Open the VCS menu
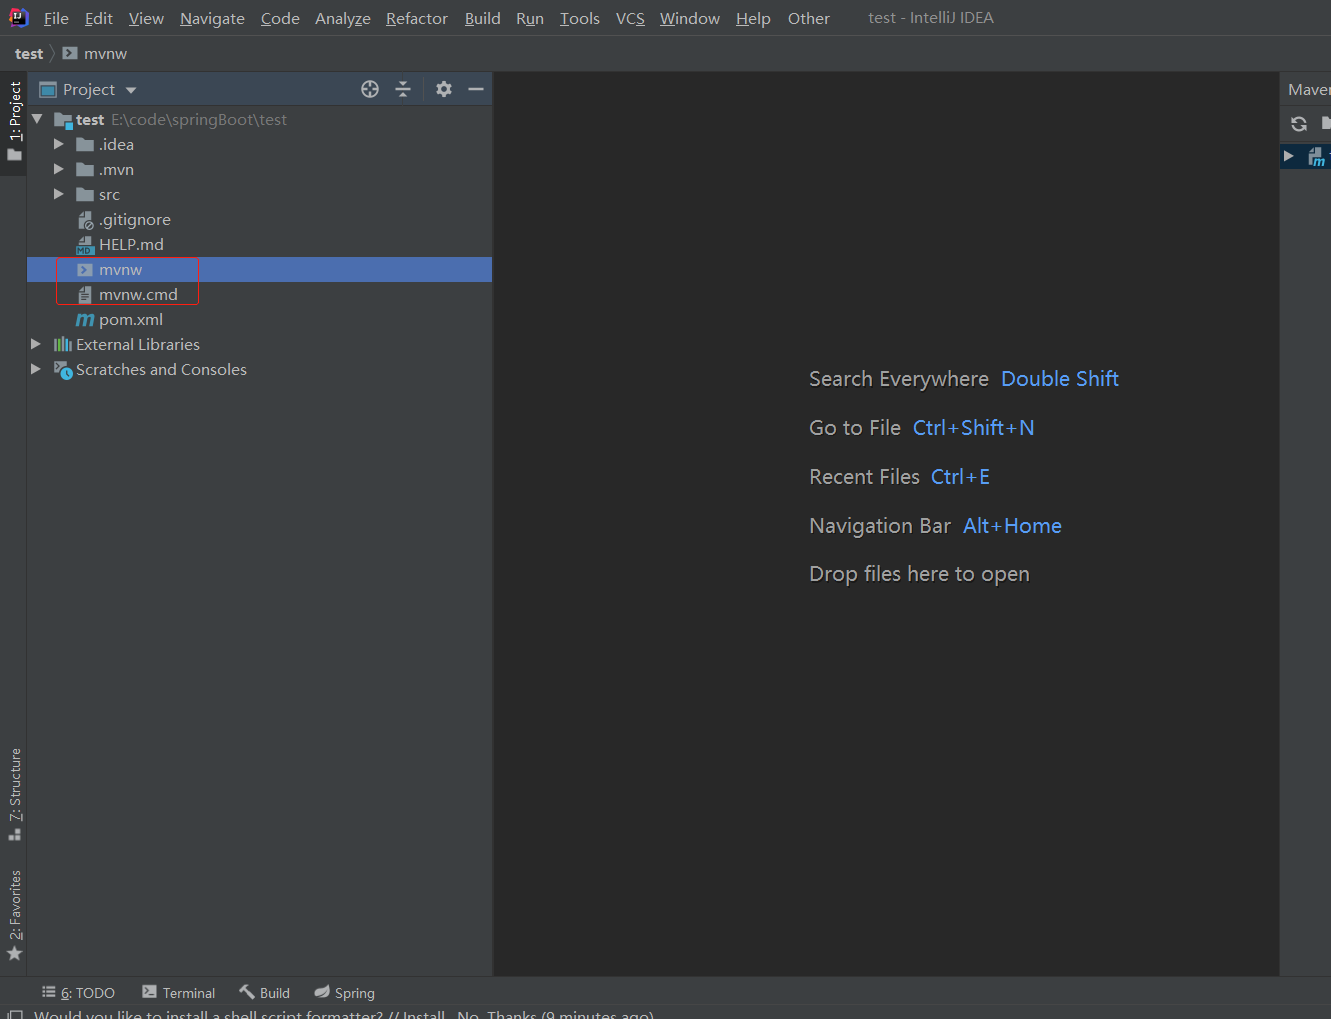1331x1019 pixels. tap(630, 18)
